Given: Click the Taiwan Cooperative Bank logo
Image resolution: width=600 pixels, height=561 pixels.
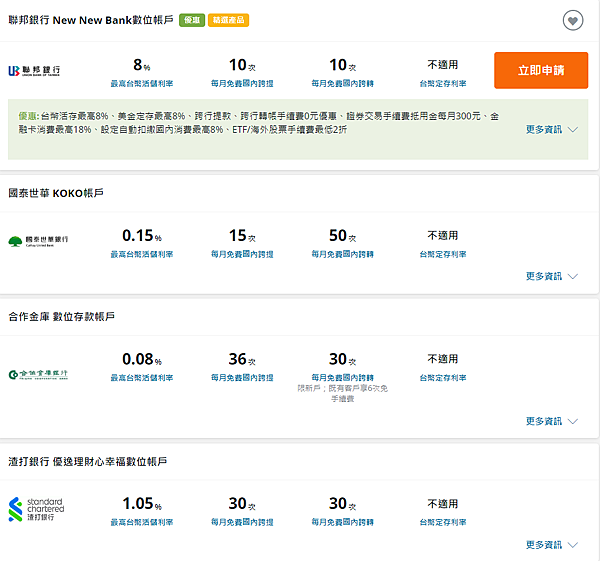Looking at the screenshot, I should [38, 374].
